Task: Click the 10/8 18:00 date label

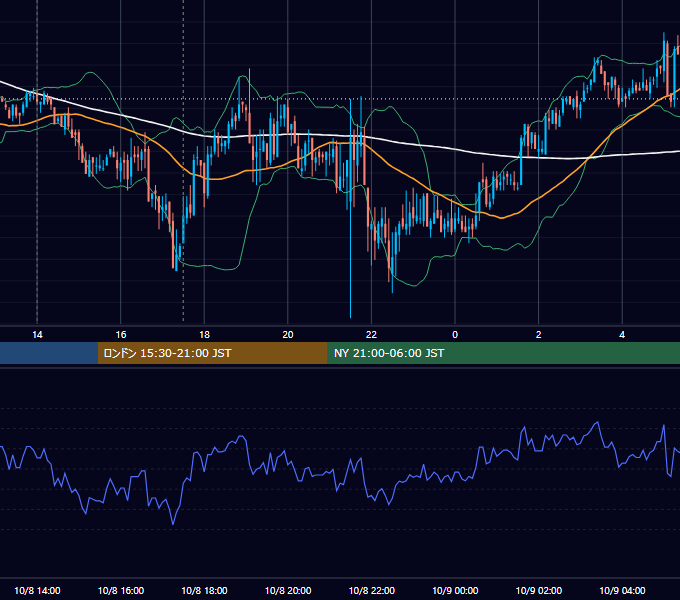Action: click(x=204, y=590)
